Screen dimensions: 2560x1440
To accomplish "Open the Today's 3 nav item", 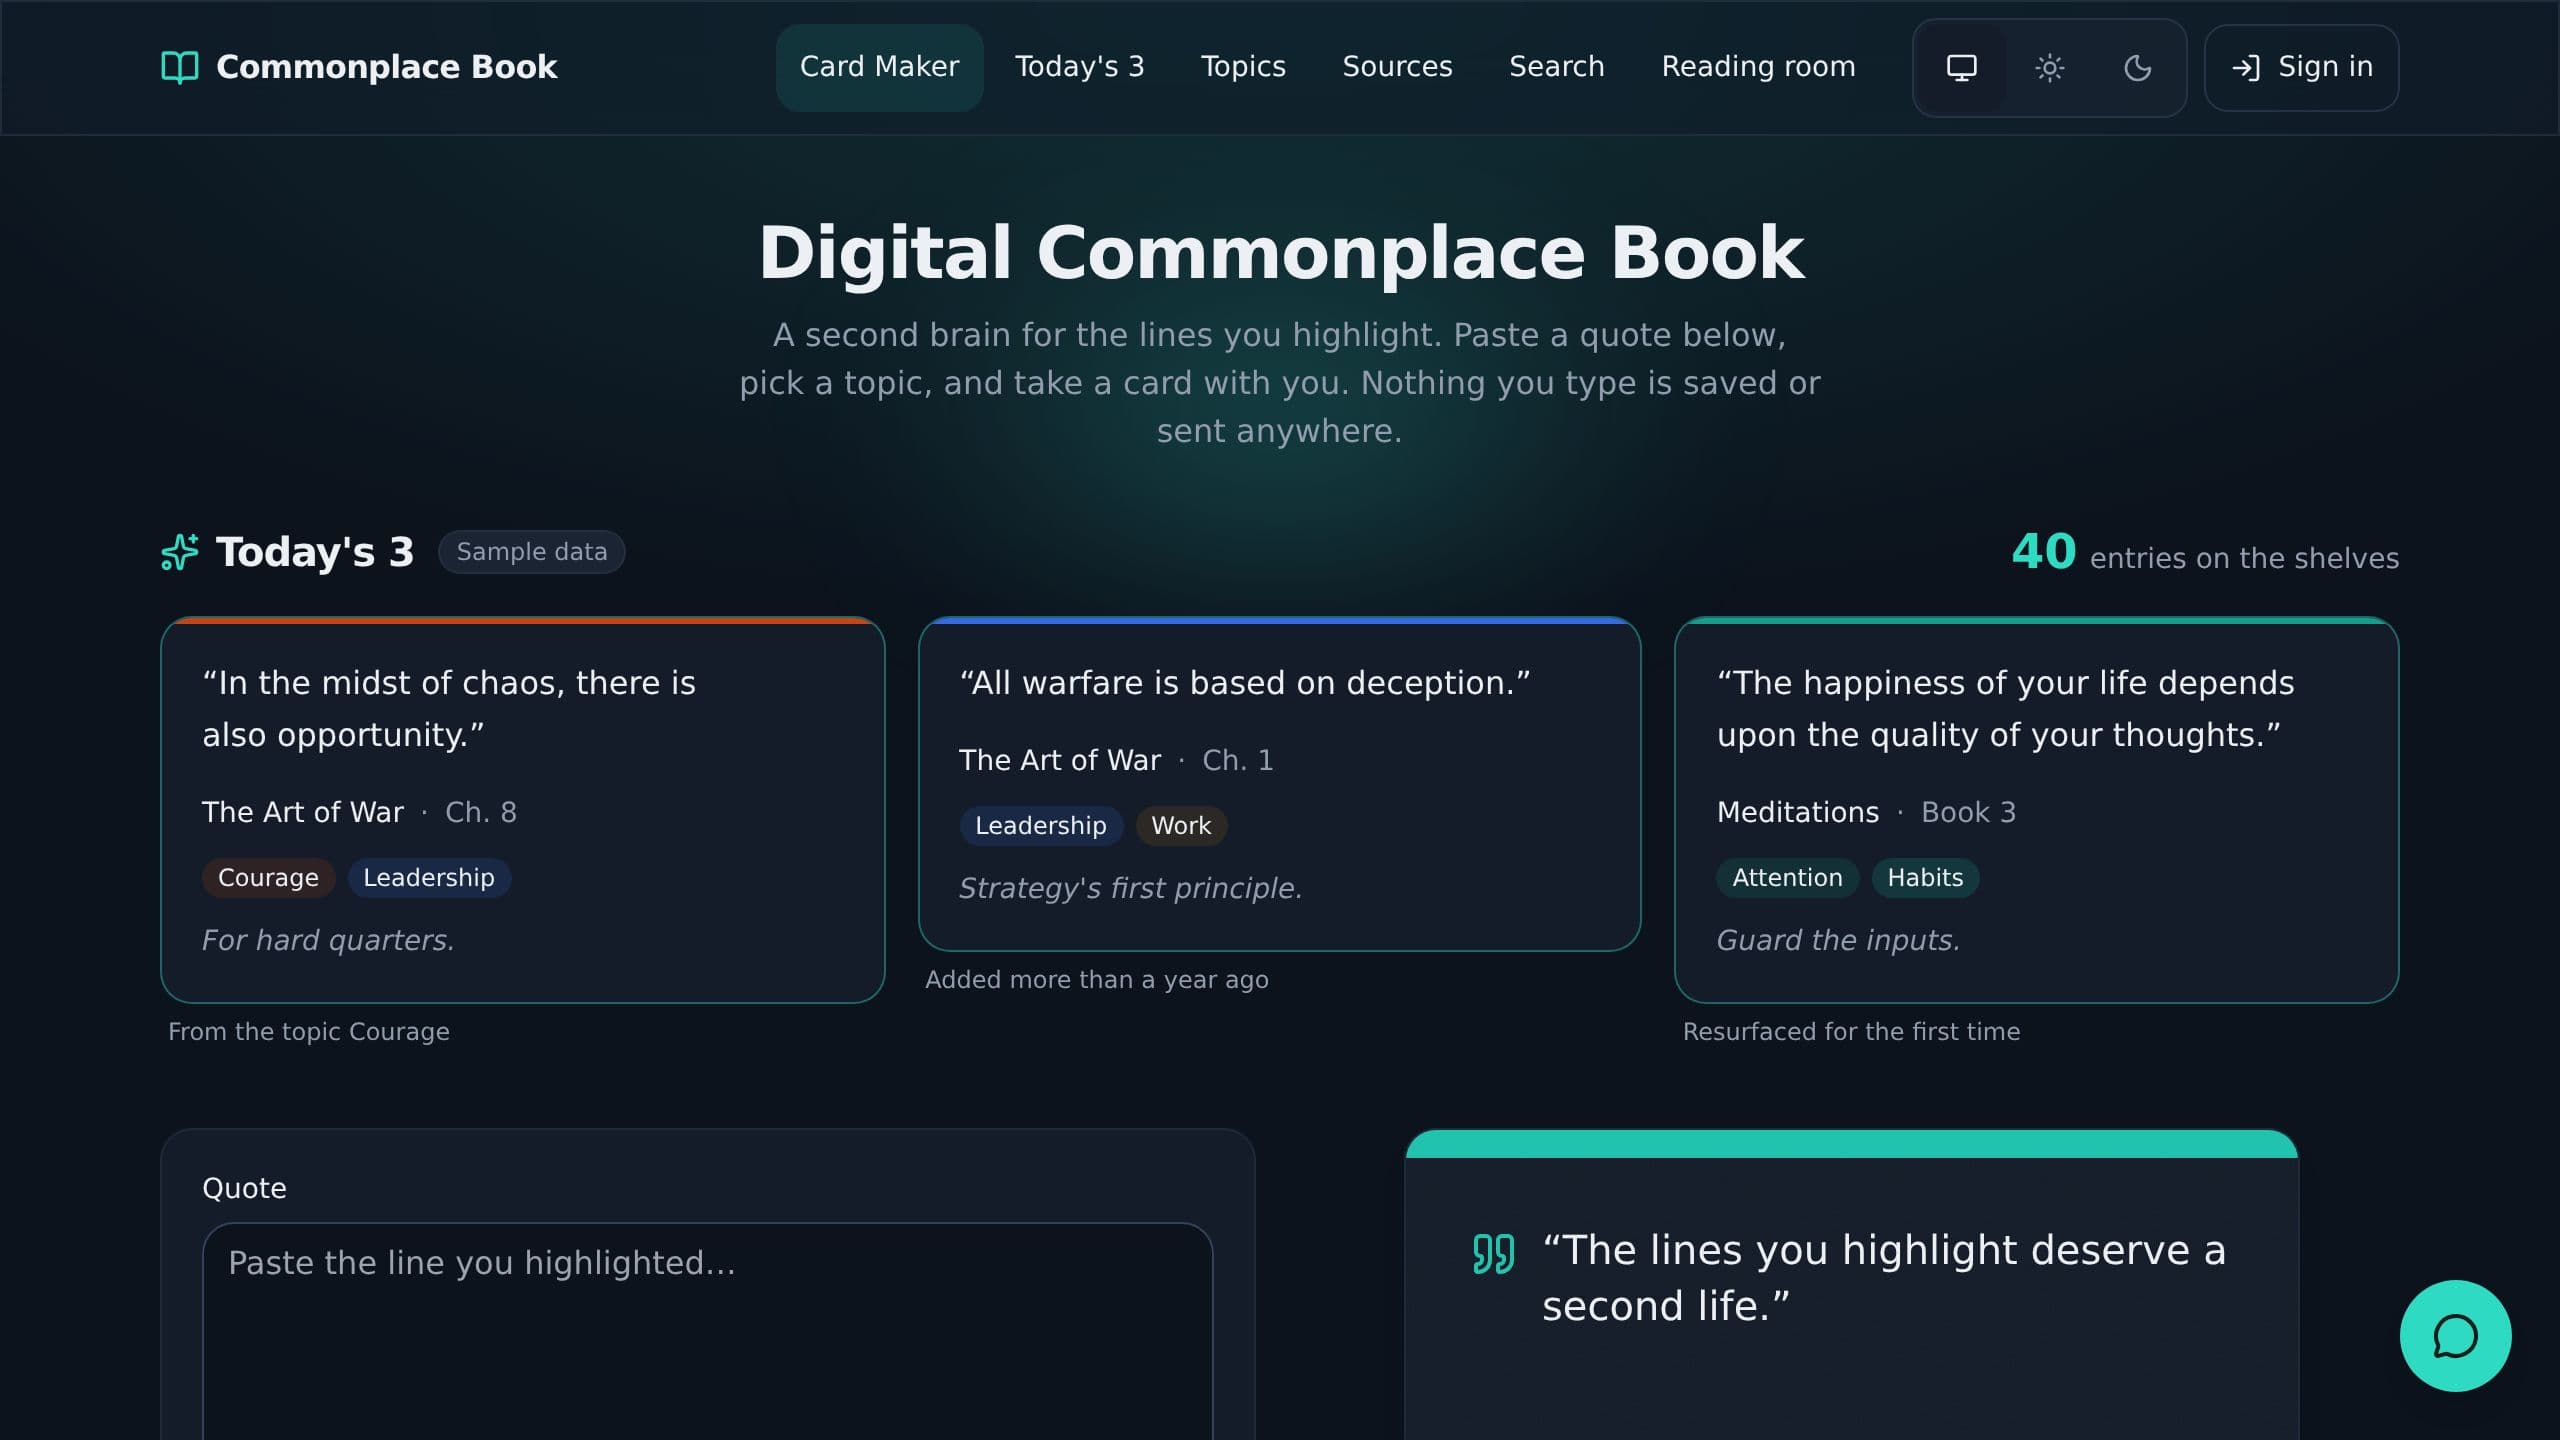I will click(x=1079, y=67).
